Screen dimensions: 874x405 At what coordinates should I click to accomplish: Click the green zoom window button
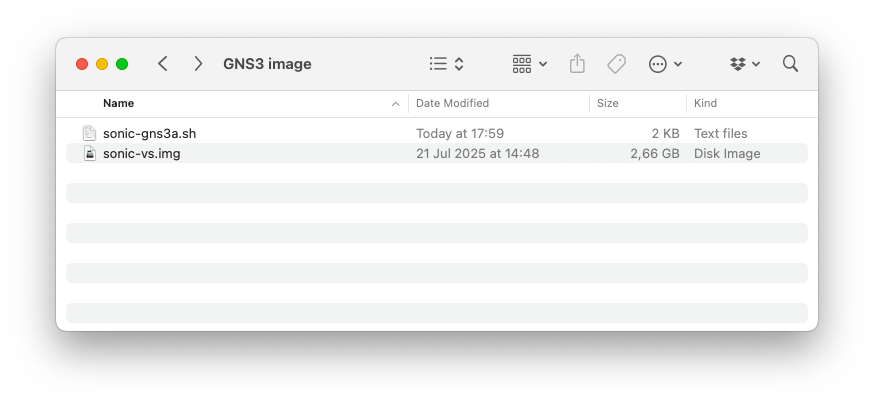122,64
